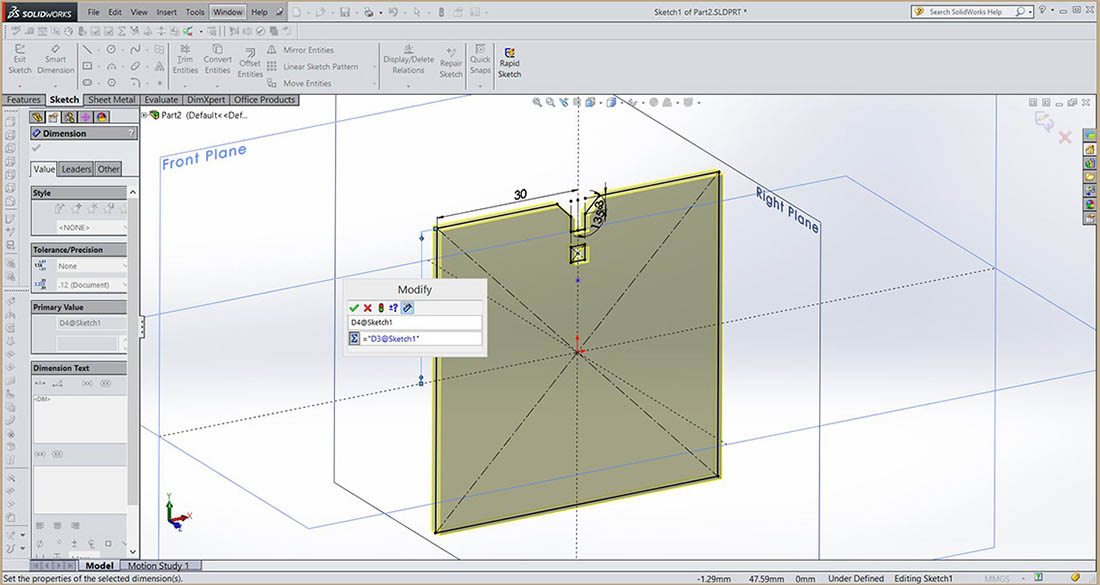
Task: Open the Office Products tab
Action: 264,100
